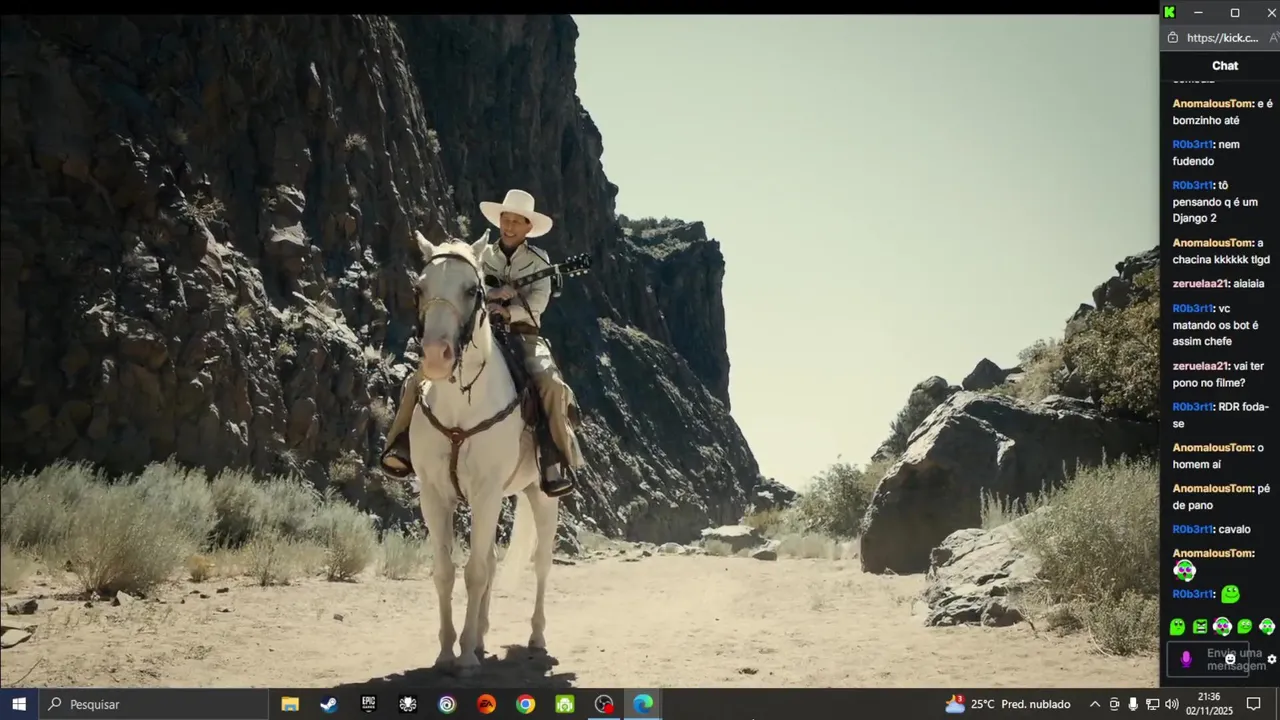Viewport: 1280px width, 720px height.
Task: Click username AnomalousTom on 'o homem aí' message
Action: [1212, 447]
